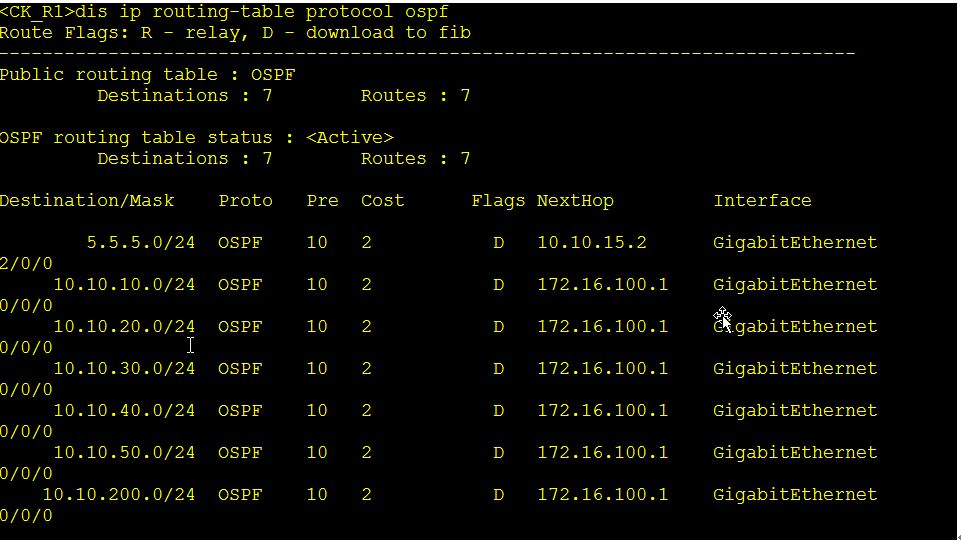Screen dimensions: 961x540
Task: Click the 5.5.5.0/24 destination entry
Action: pyautogui.click(x=141, y=243)
